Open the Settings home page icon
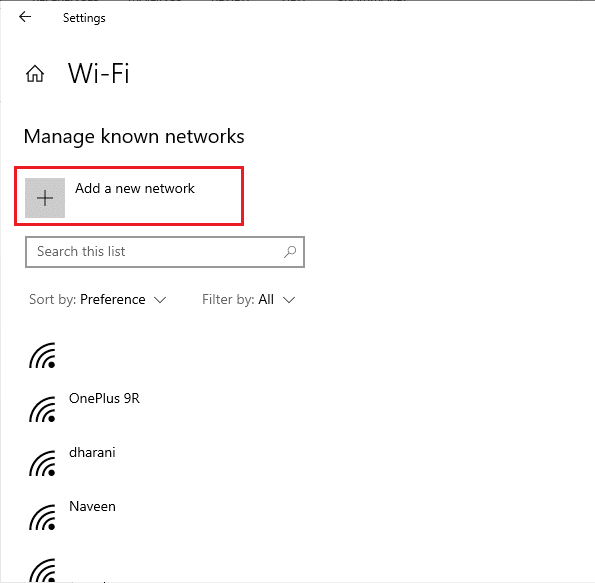Viewport: 595px width, 583px height. coord(35,73)
